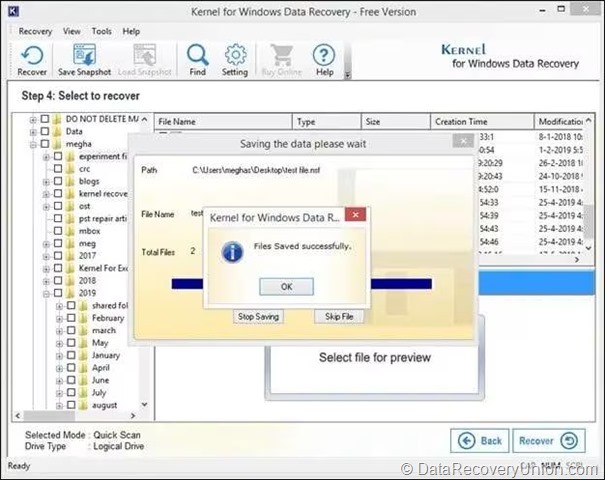Check the 2018 folder checkbox
Screen dimensions: 605x480
click(x=58, y=280)
